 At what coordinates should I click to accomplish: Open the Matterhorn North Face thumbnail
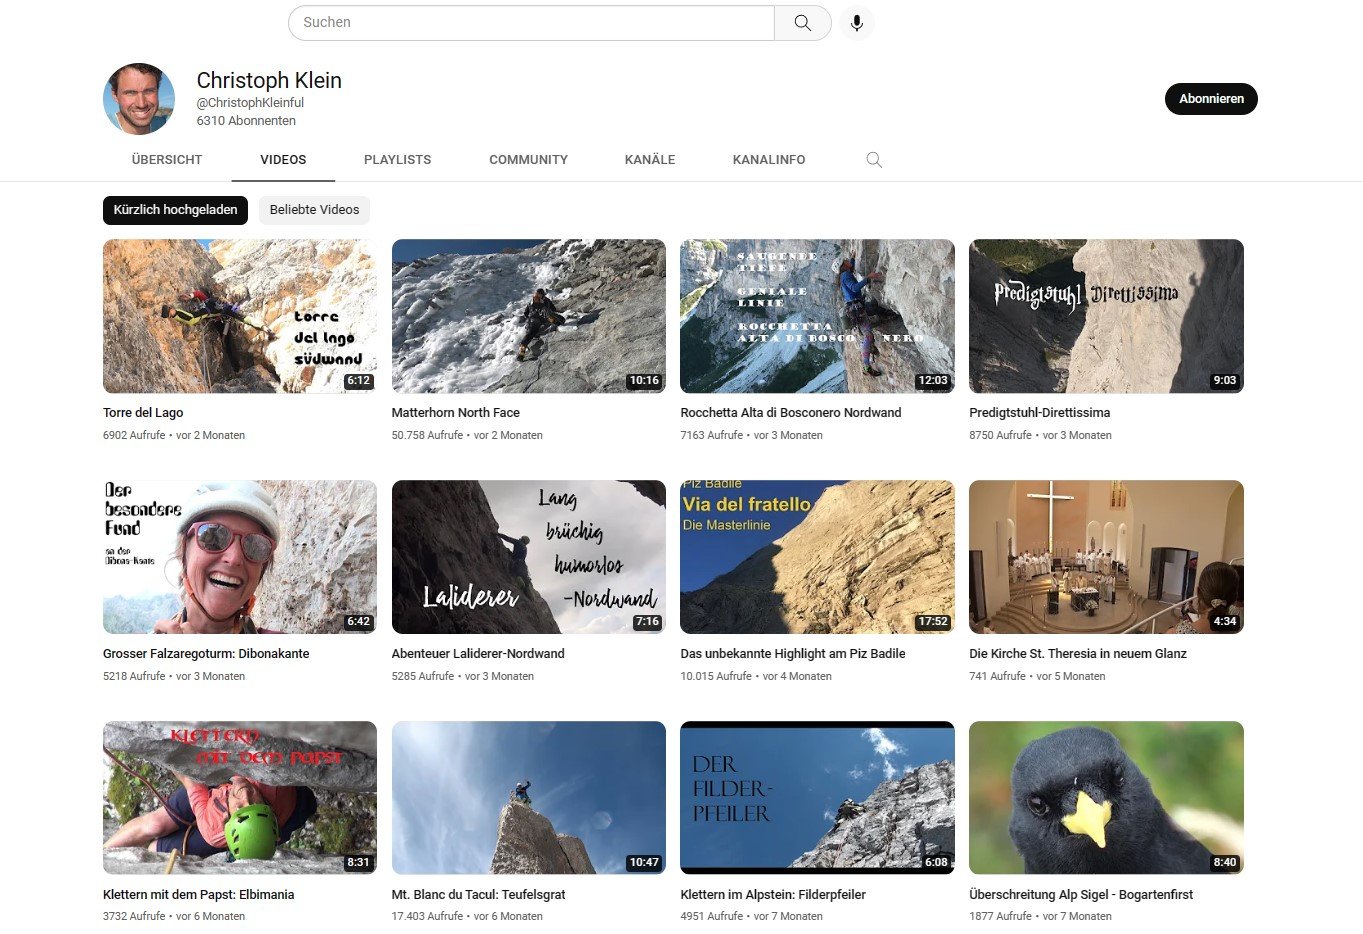coord(528,316)
